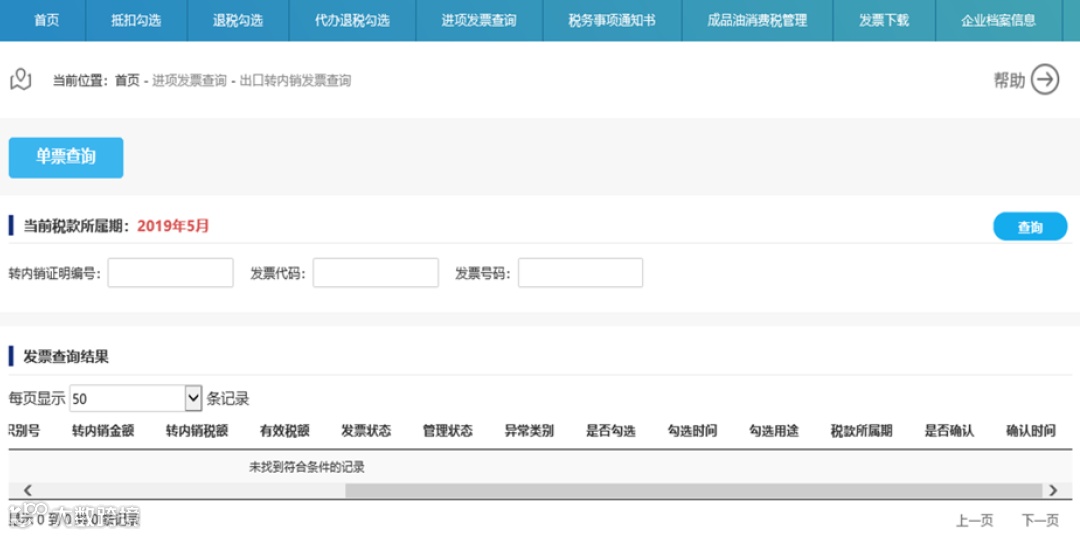Open 成品油消费税管理 tab

(756, 21)
